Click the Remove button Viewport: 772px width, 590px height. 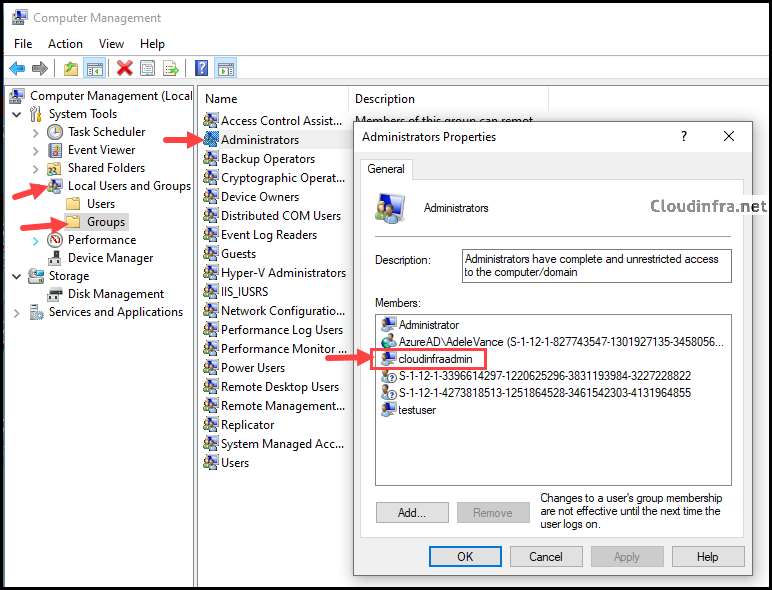click(x=493, y=513)
